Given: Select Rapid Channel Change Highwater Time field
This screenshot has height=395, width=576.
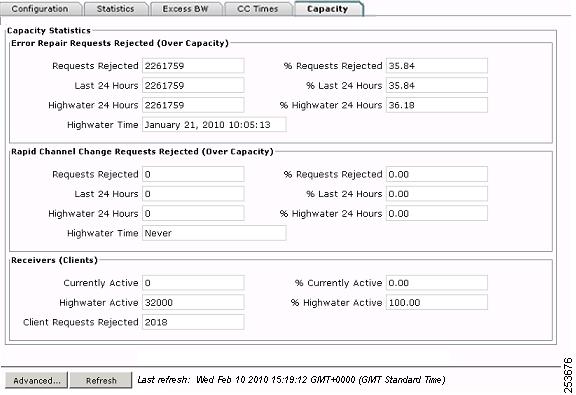Looking at the screenshot, I should coord(214,233).
